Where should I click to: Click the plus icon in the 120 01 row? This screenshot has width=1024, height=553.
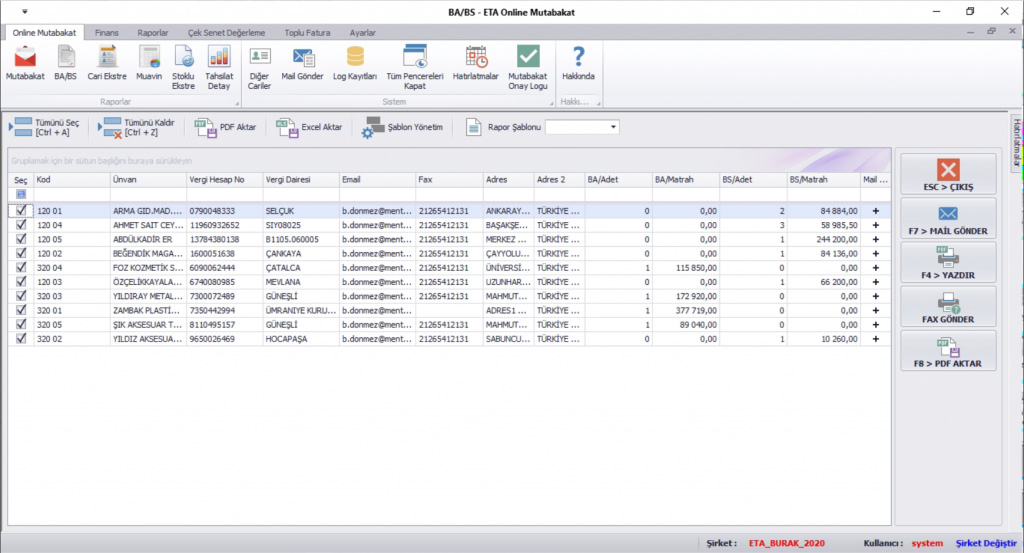click(x=876, y=211)
